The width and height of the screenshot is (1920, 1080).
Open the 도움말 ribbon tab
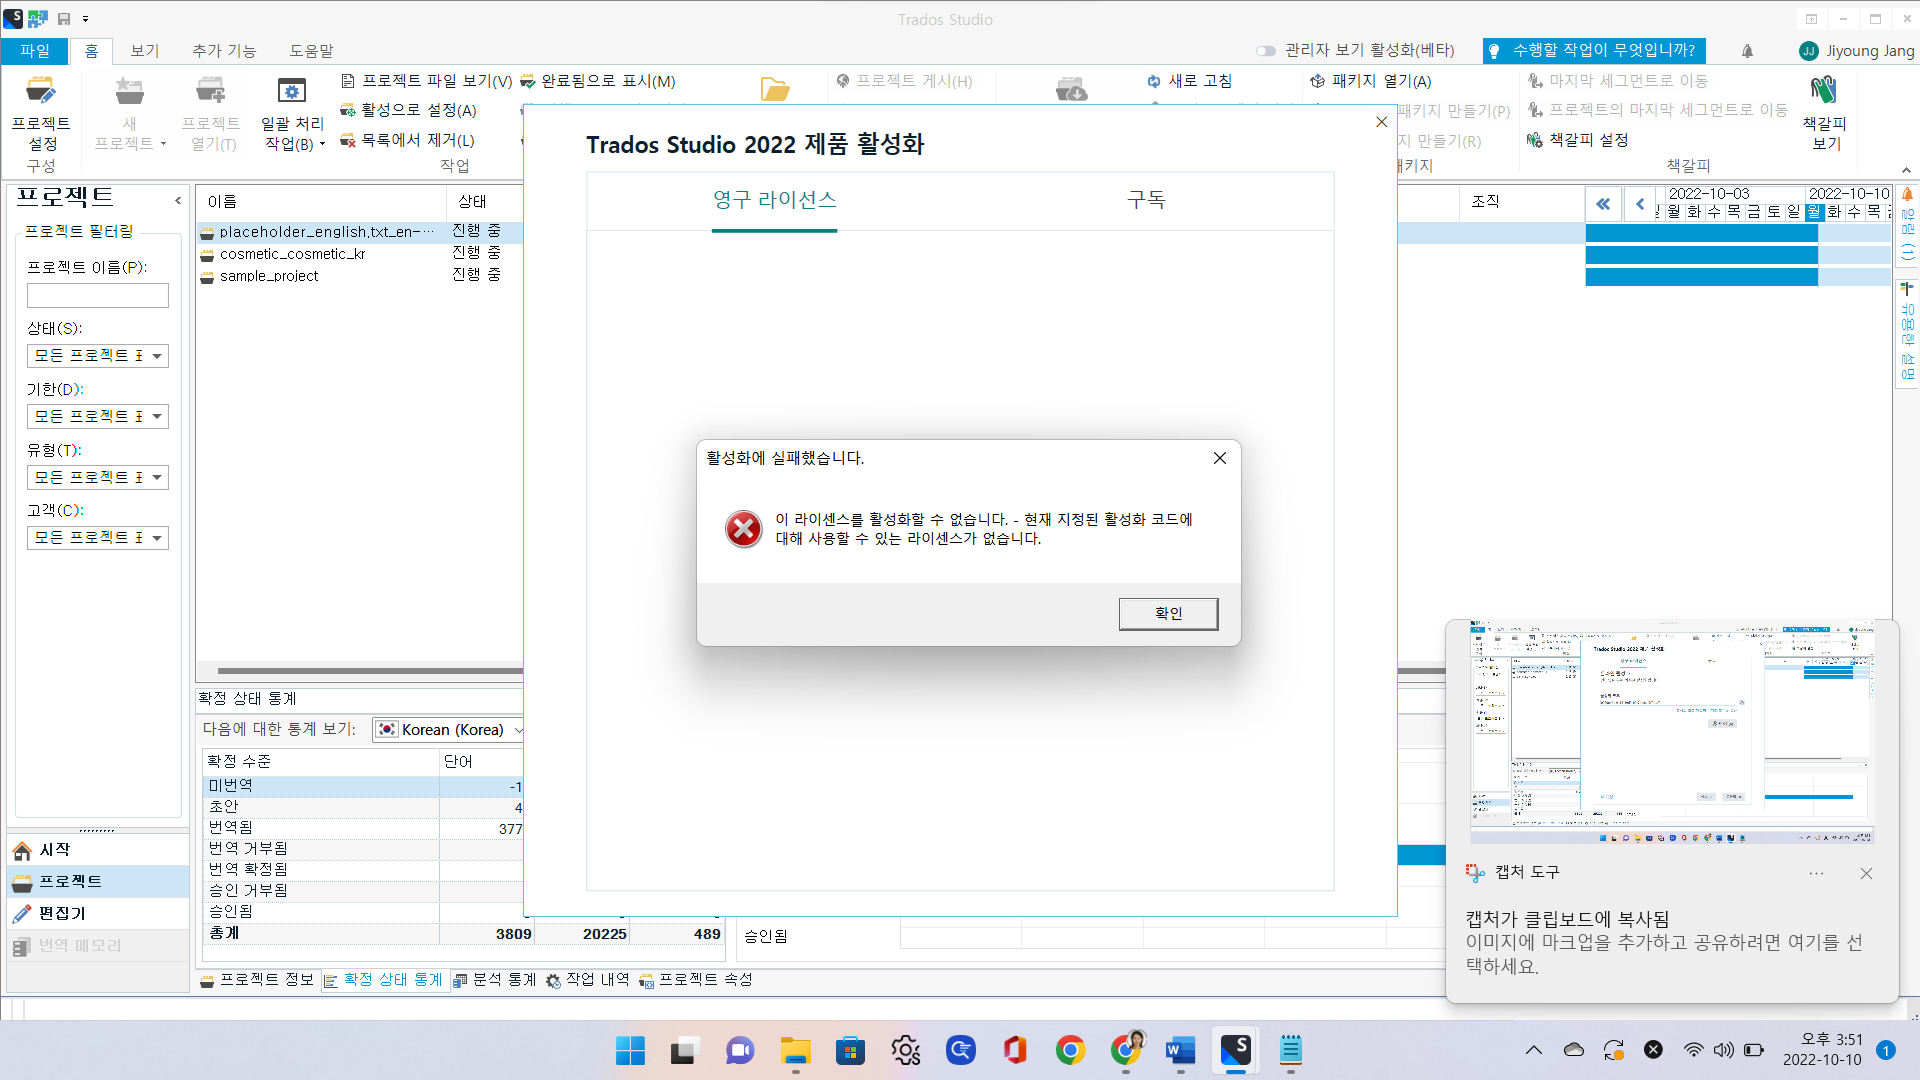click(x=311, y=50)
